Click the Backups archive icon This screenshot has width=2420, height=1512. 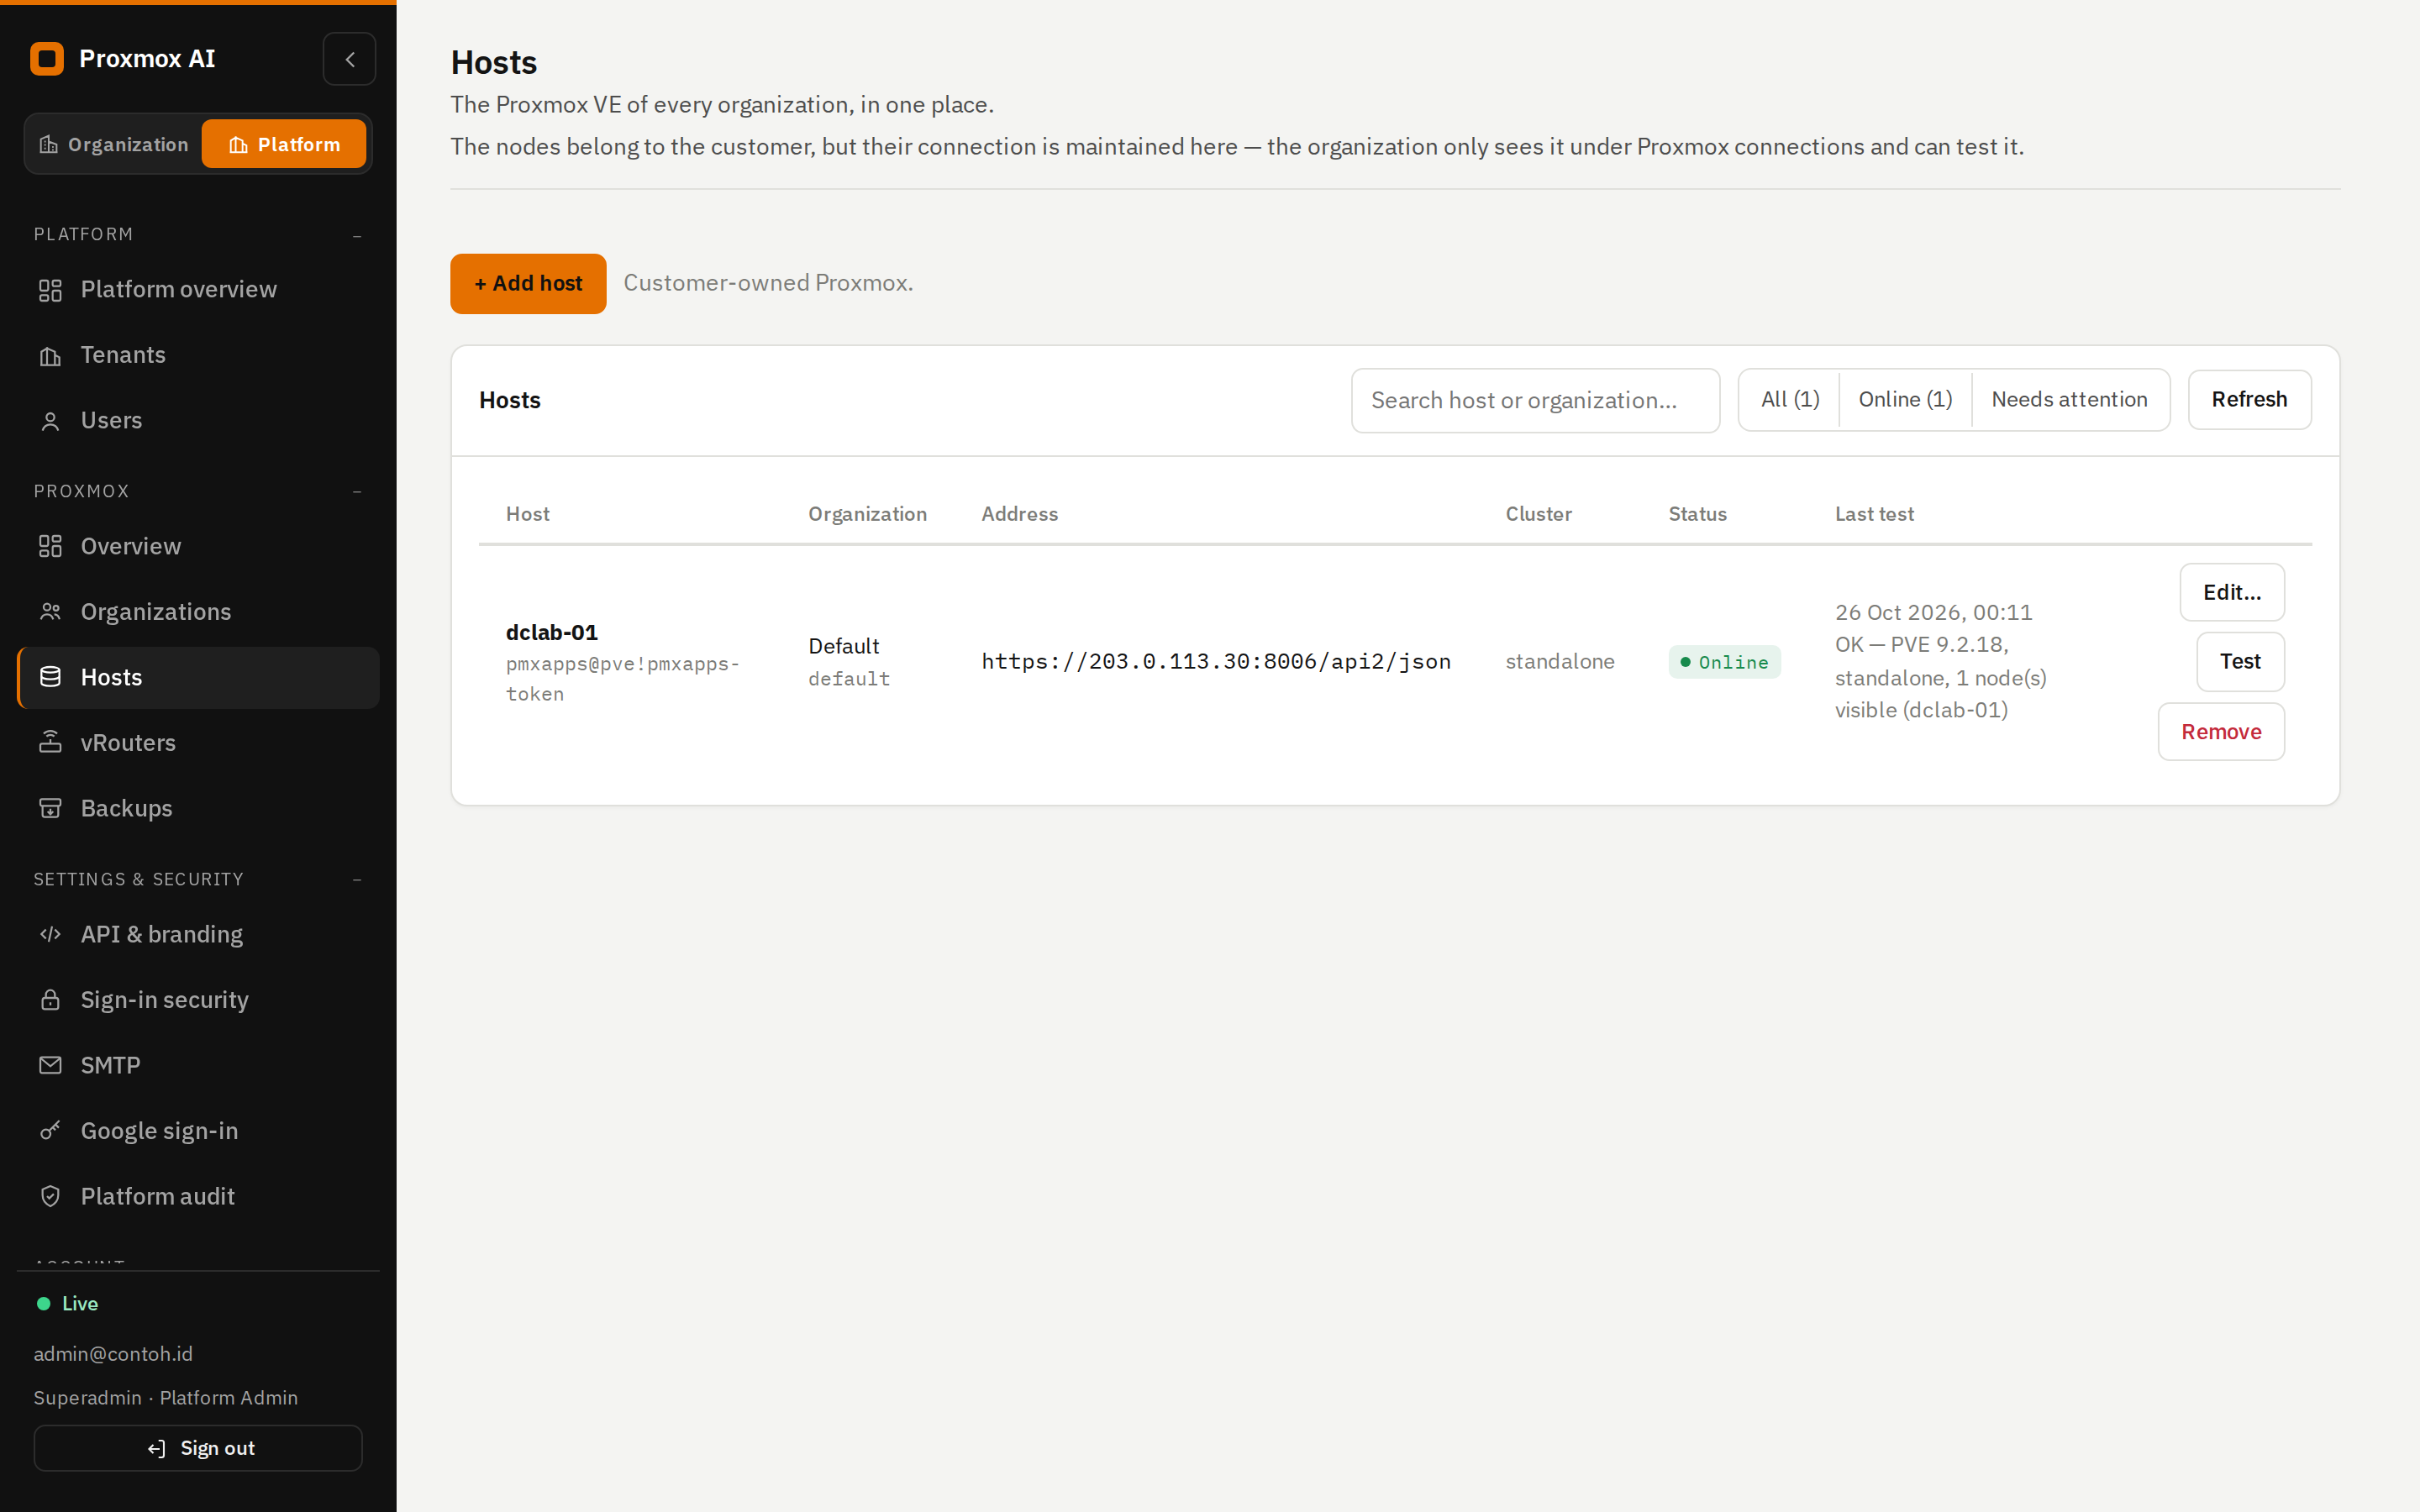[50, 809]
